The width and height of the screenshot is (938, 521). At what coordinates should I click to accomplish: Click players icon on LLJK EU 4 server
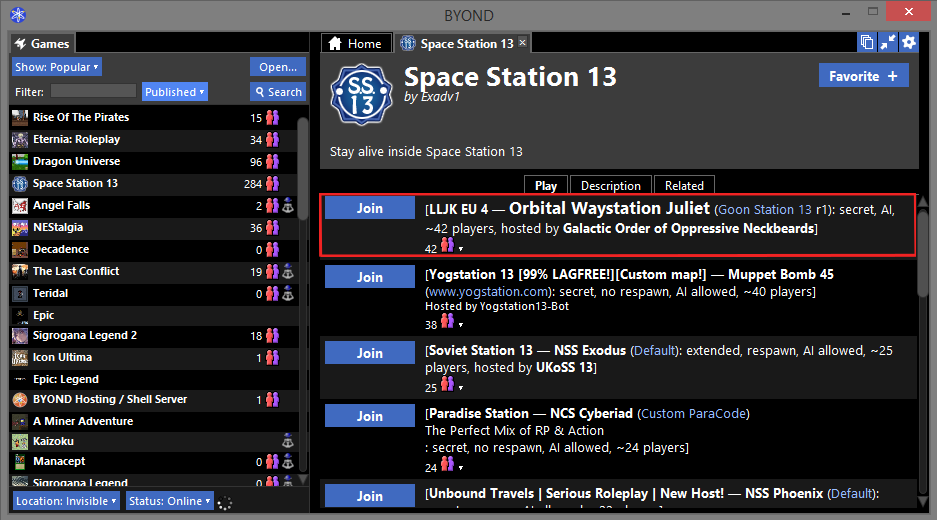[x=447, y=245]
